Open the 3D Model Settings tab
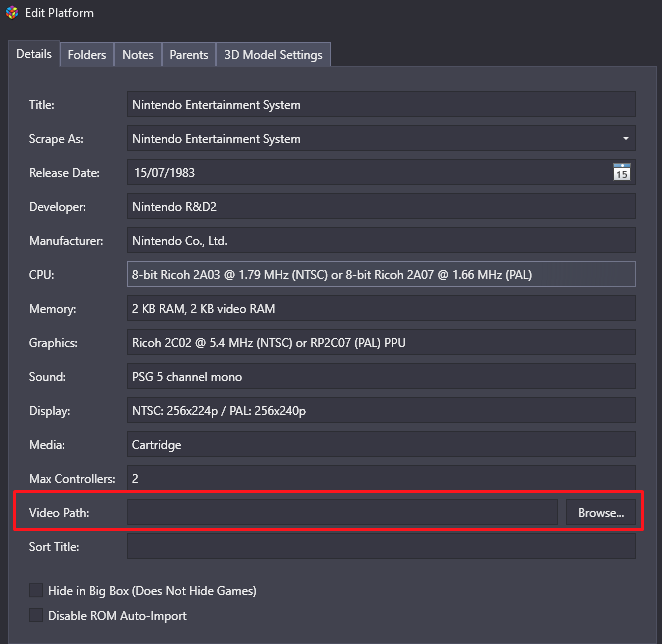This screenshot has width=662, height=644. click(273, 55)
